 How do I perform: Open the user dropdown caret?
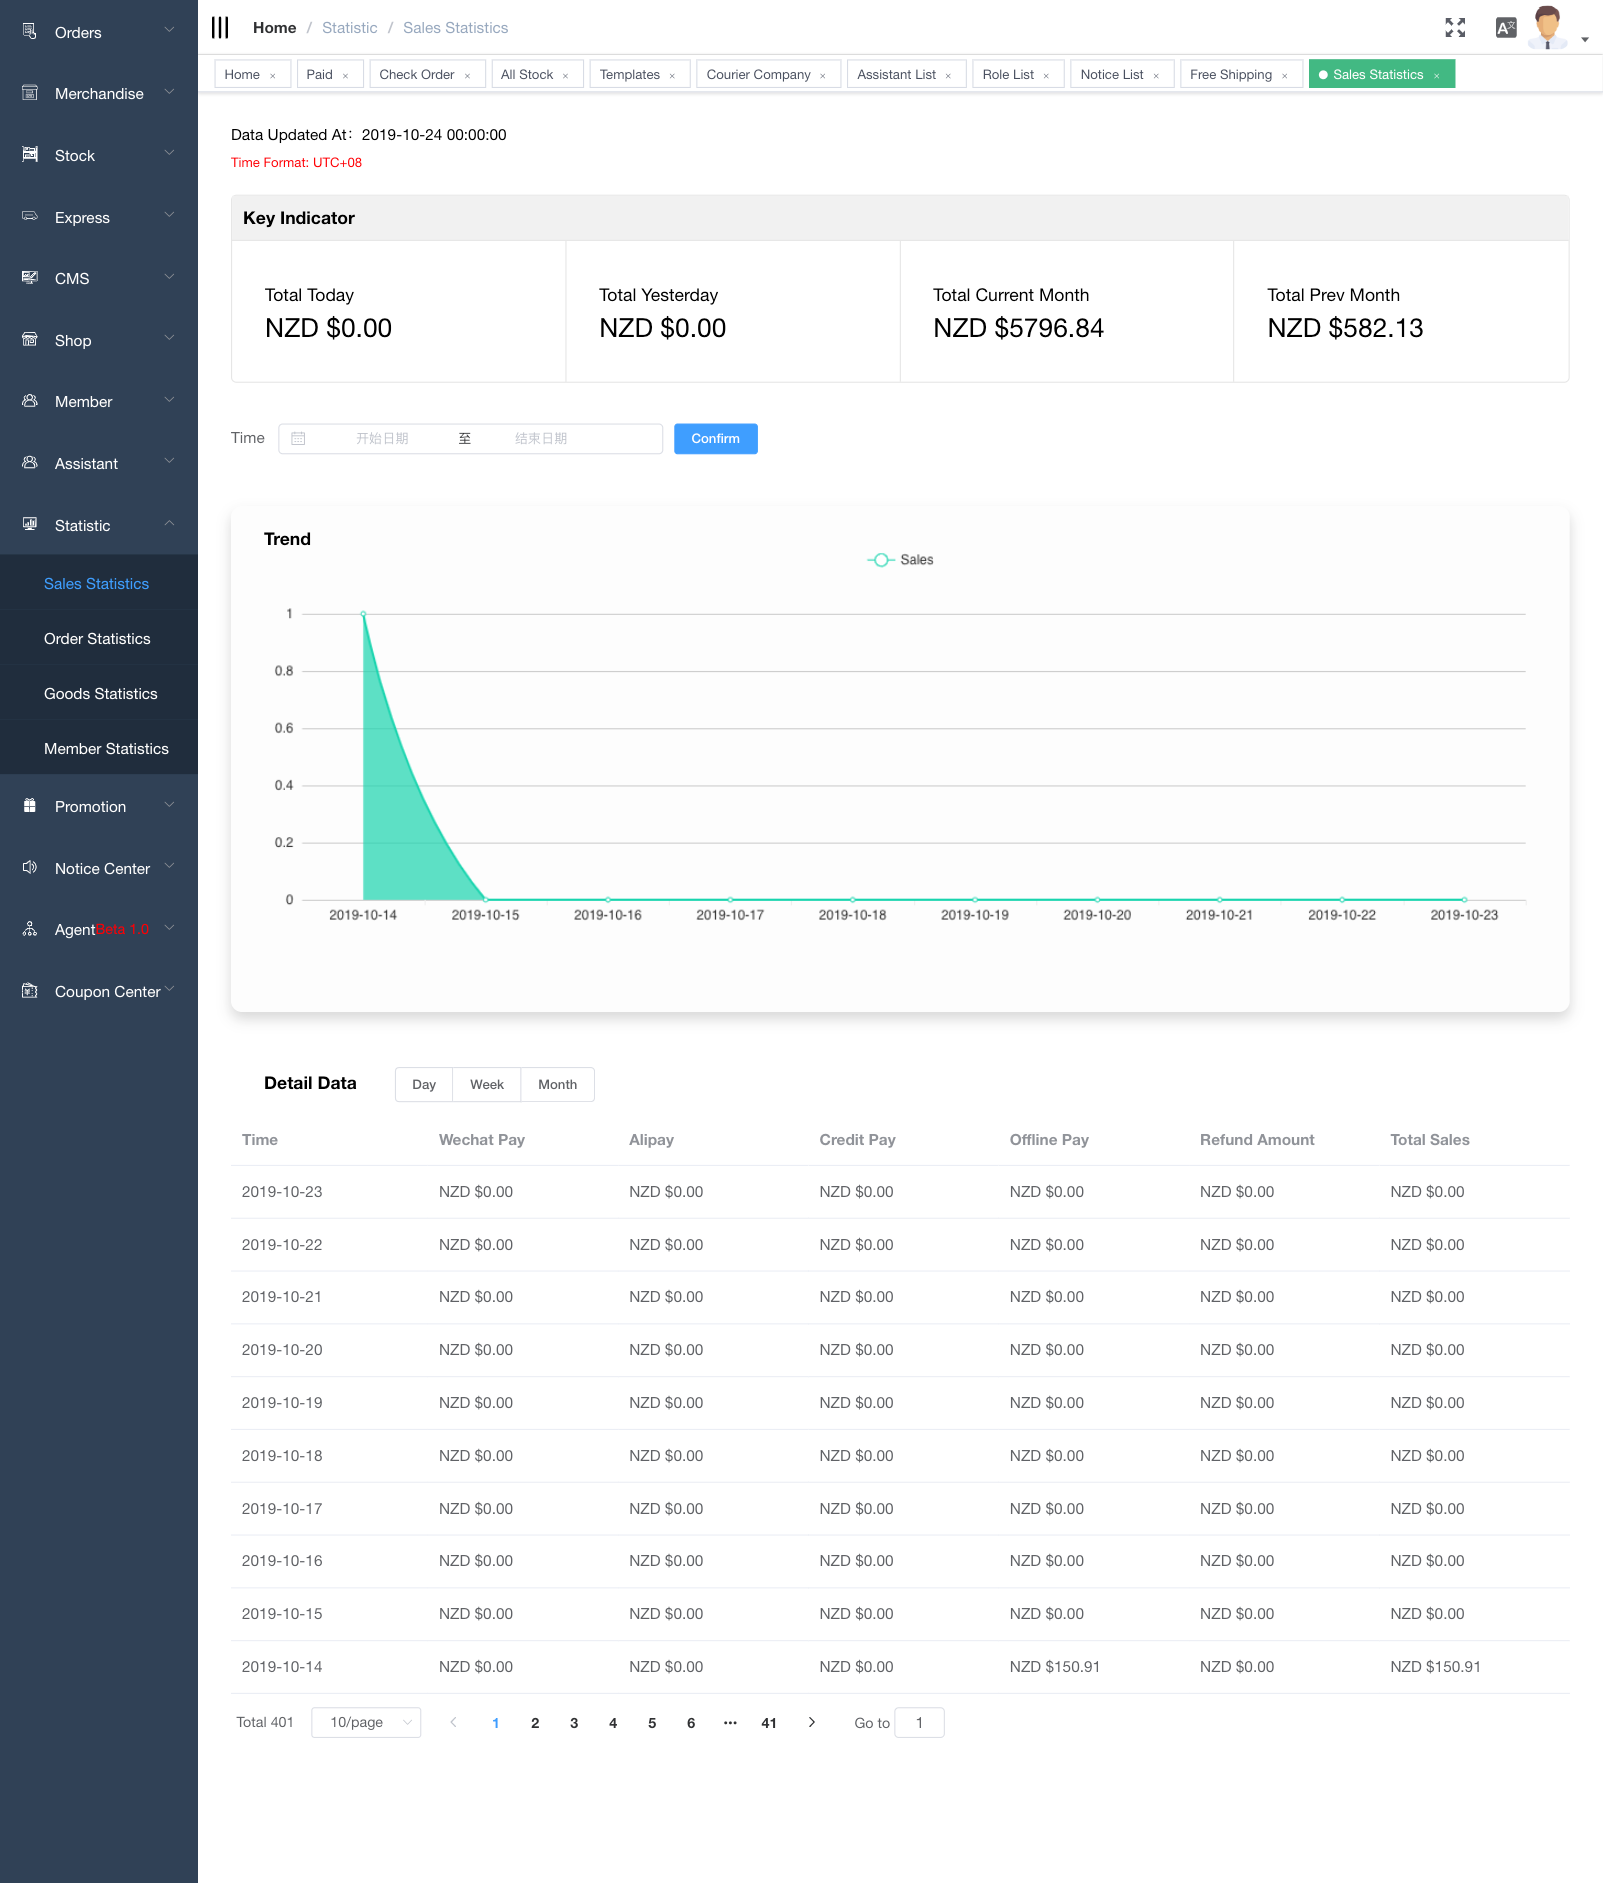tap(1585, 40)
